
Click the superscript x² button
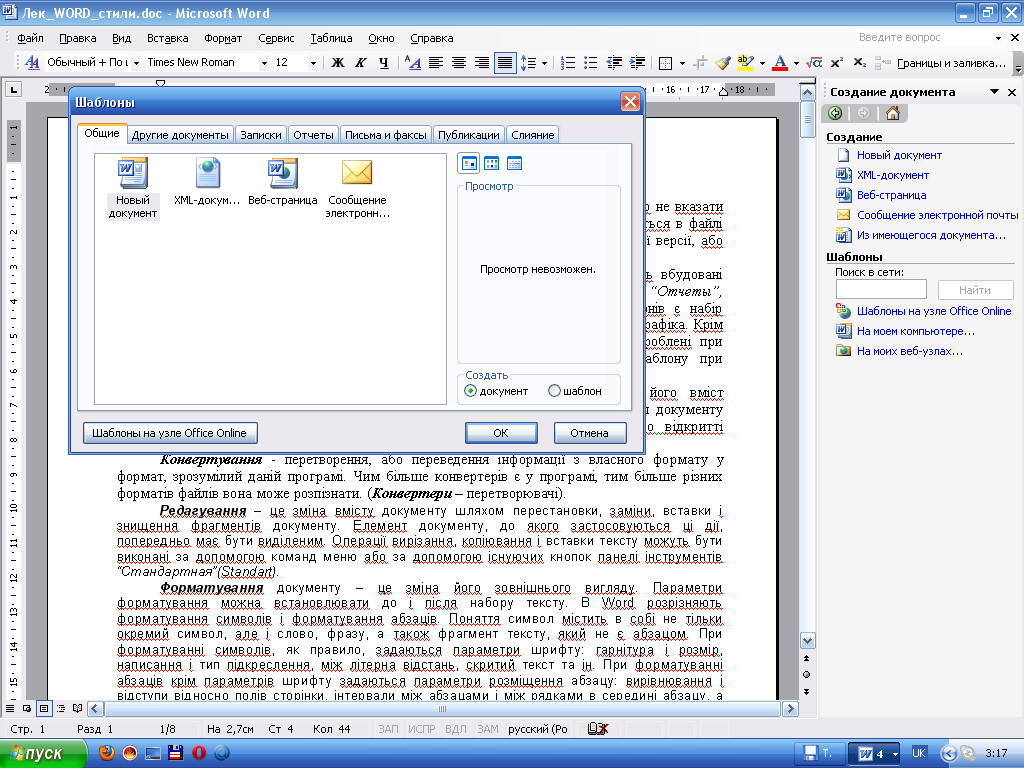(837, 63)
